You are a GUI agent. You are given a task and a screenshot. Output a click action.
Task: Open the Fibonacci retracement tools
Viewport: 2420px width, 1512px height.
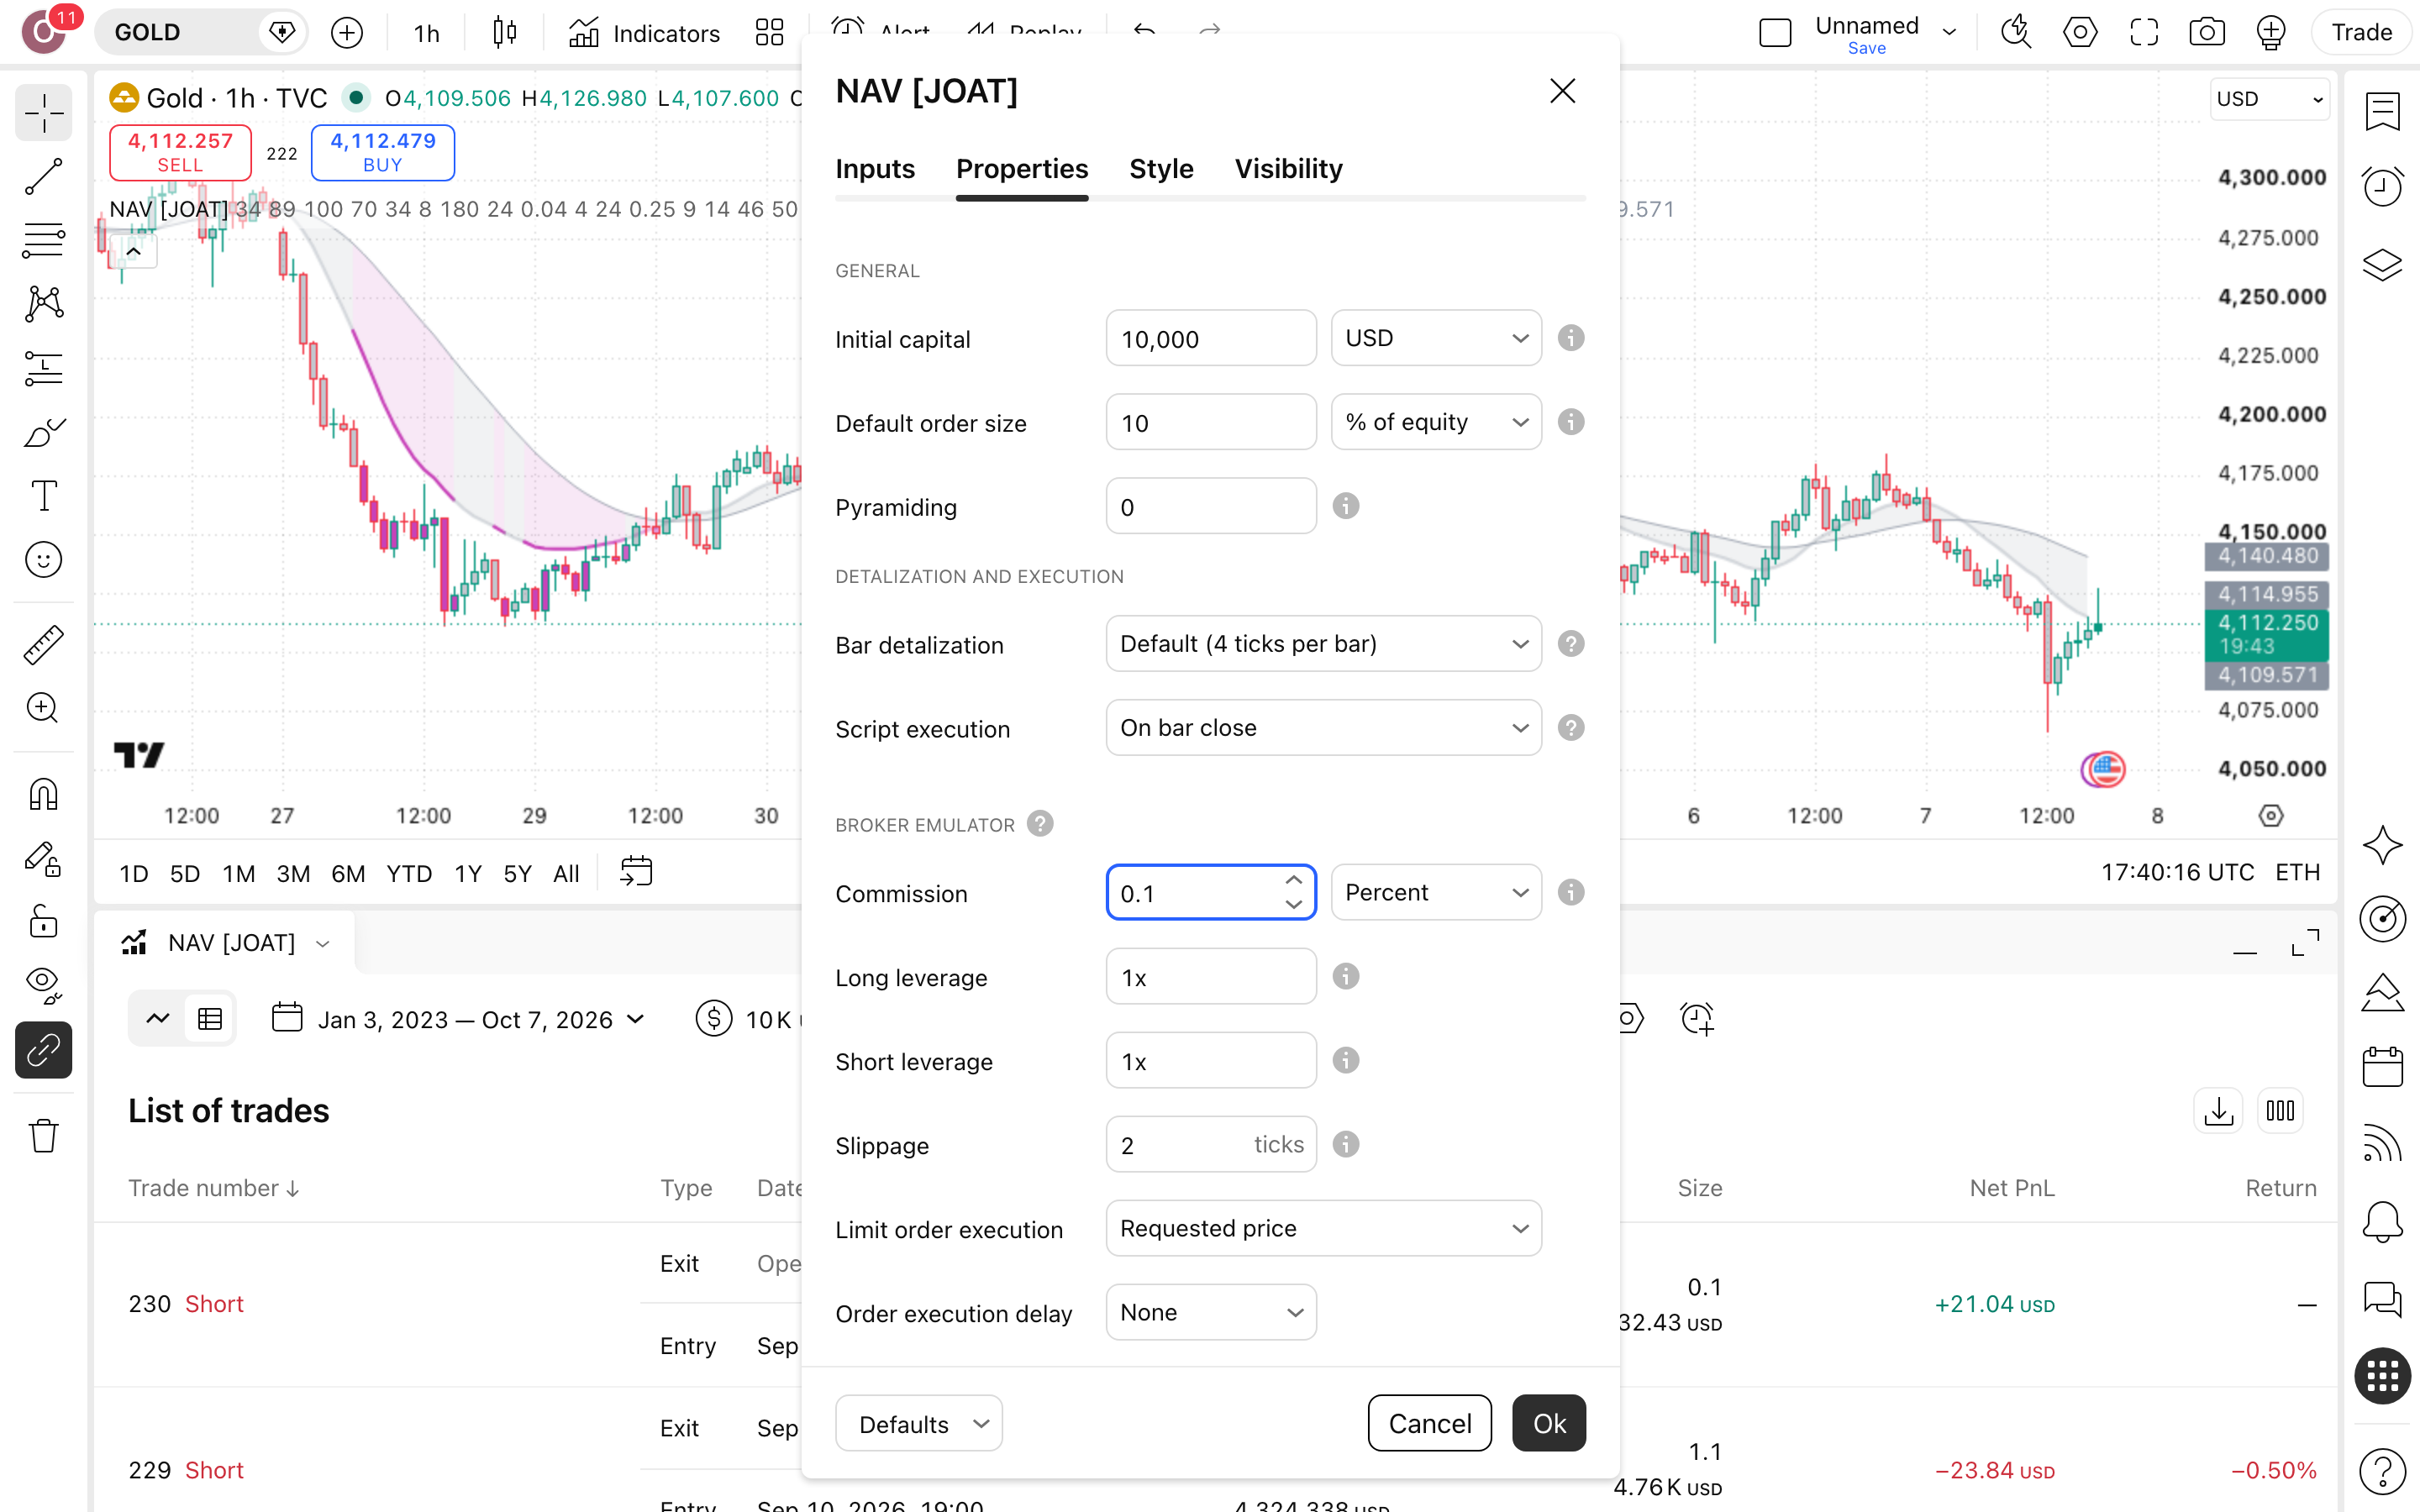click(x=44, y=240)
